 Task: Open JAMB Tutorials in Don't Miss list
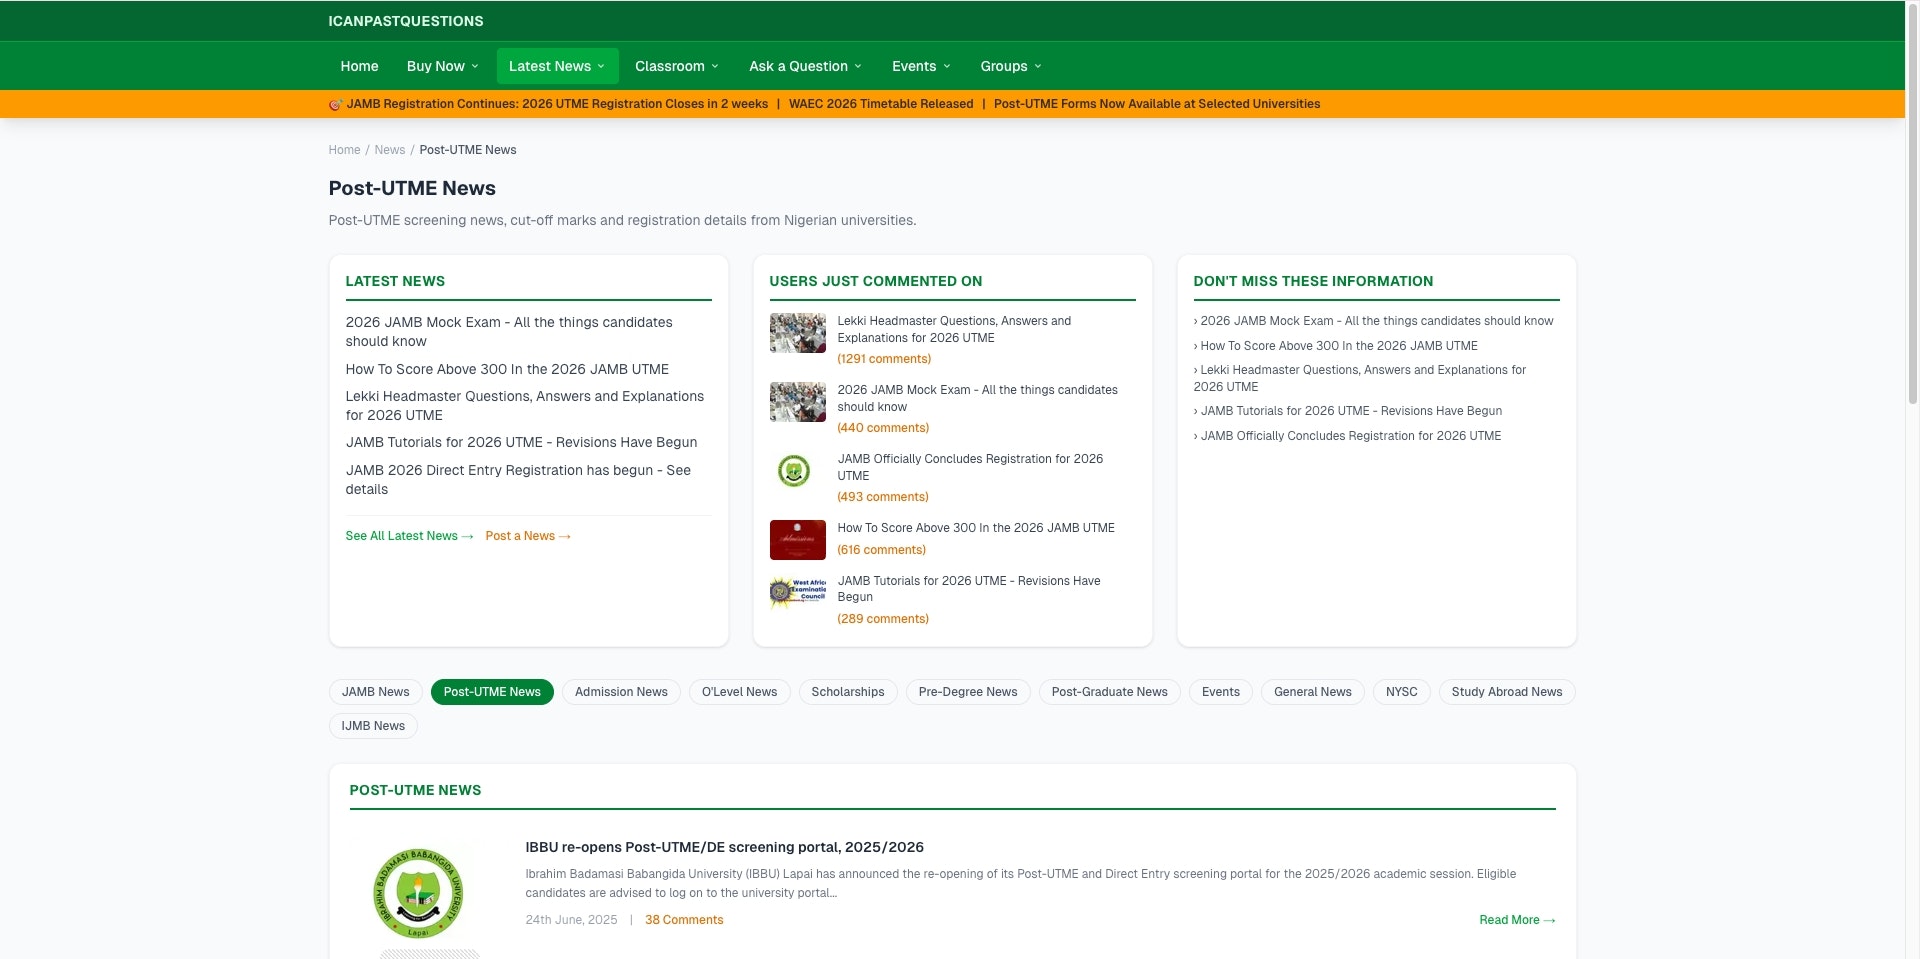tap(1347, 411)
